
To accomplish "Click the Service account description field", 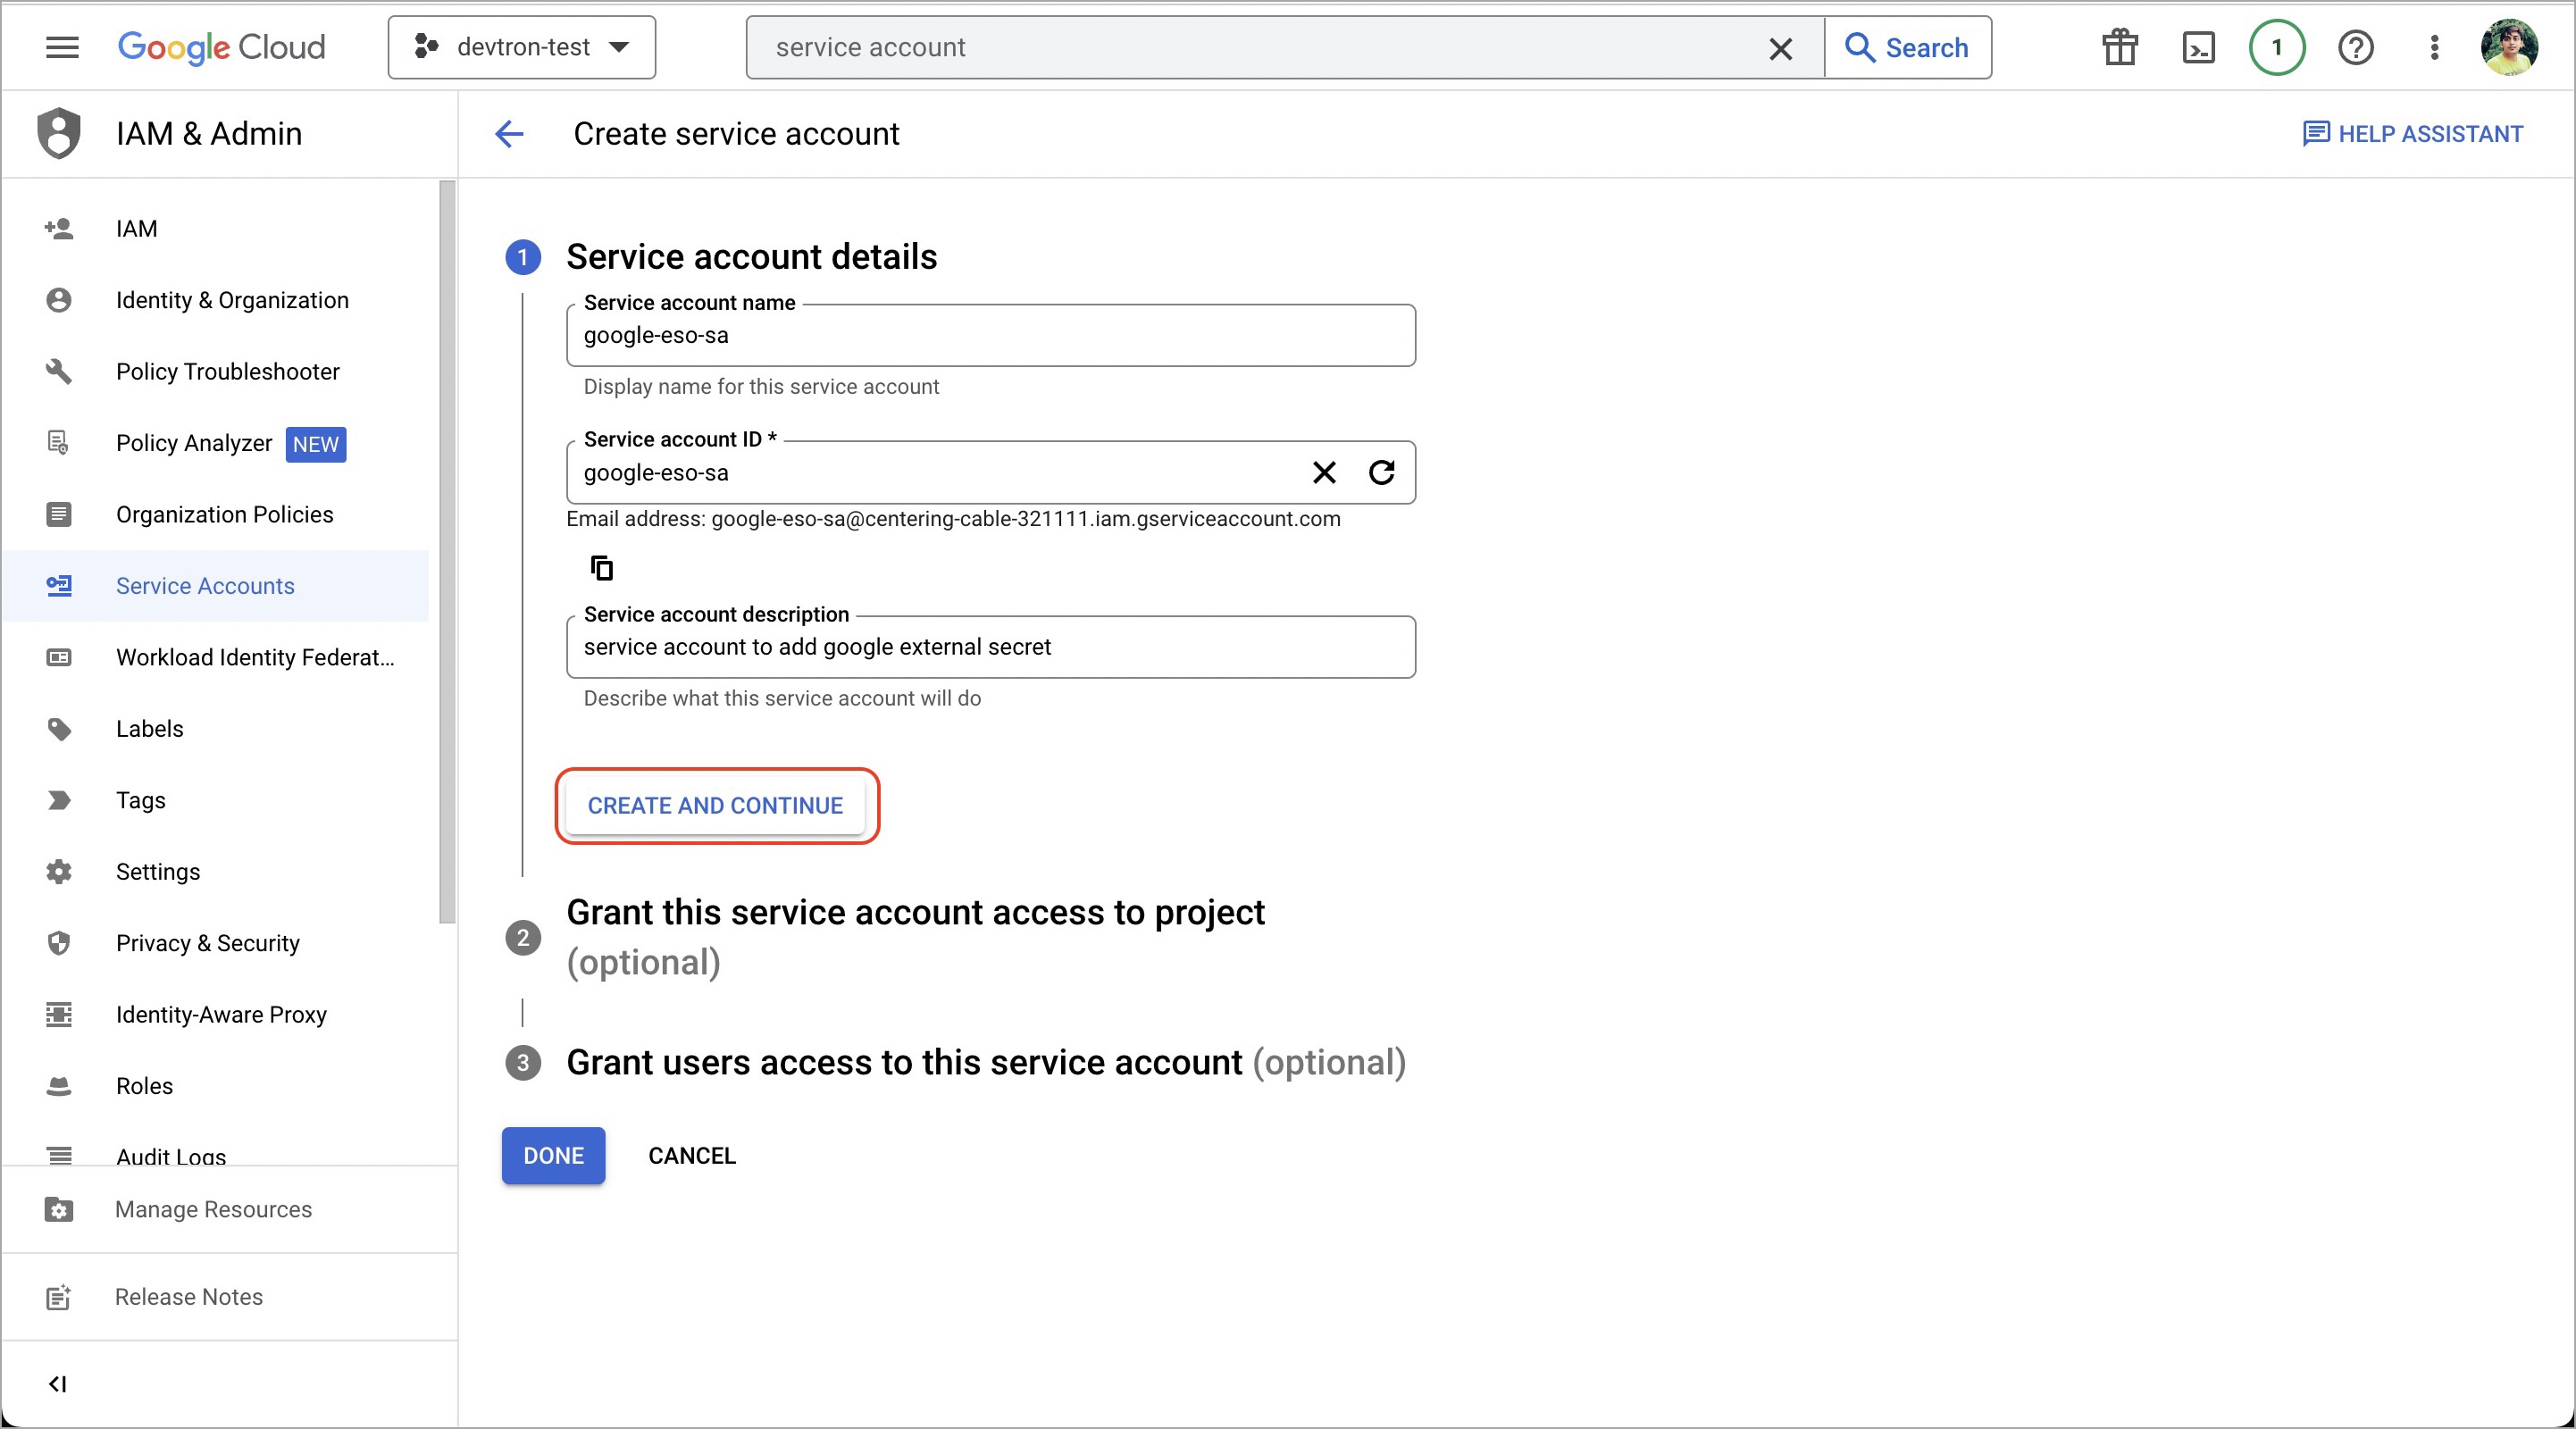I will pyautogui.click(x=990, y=647).
